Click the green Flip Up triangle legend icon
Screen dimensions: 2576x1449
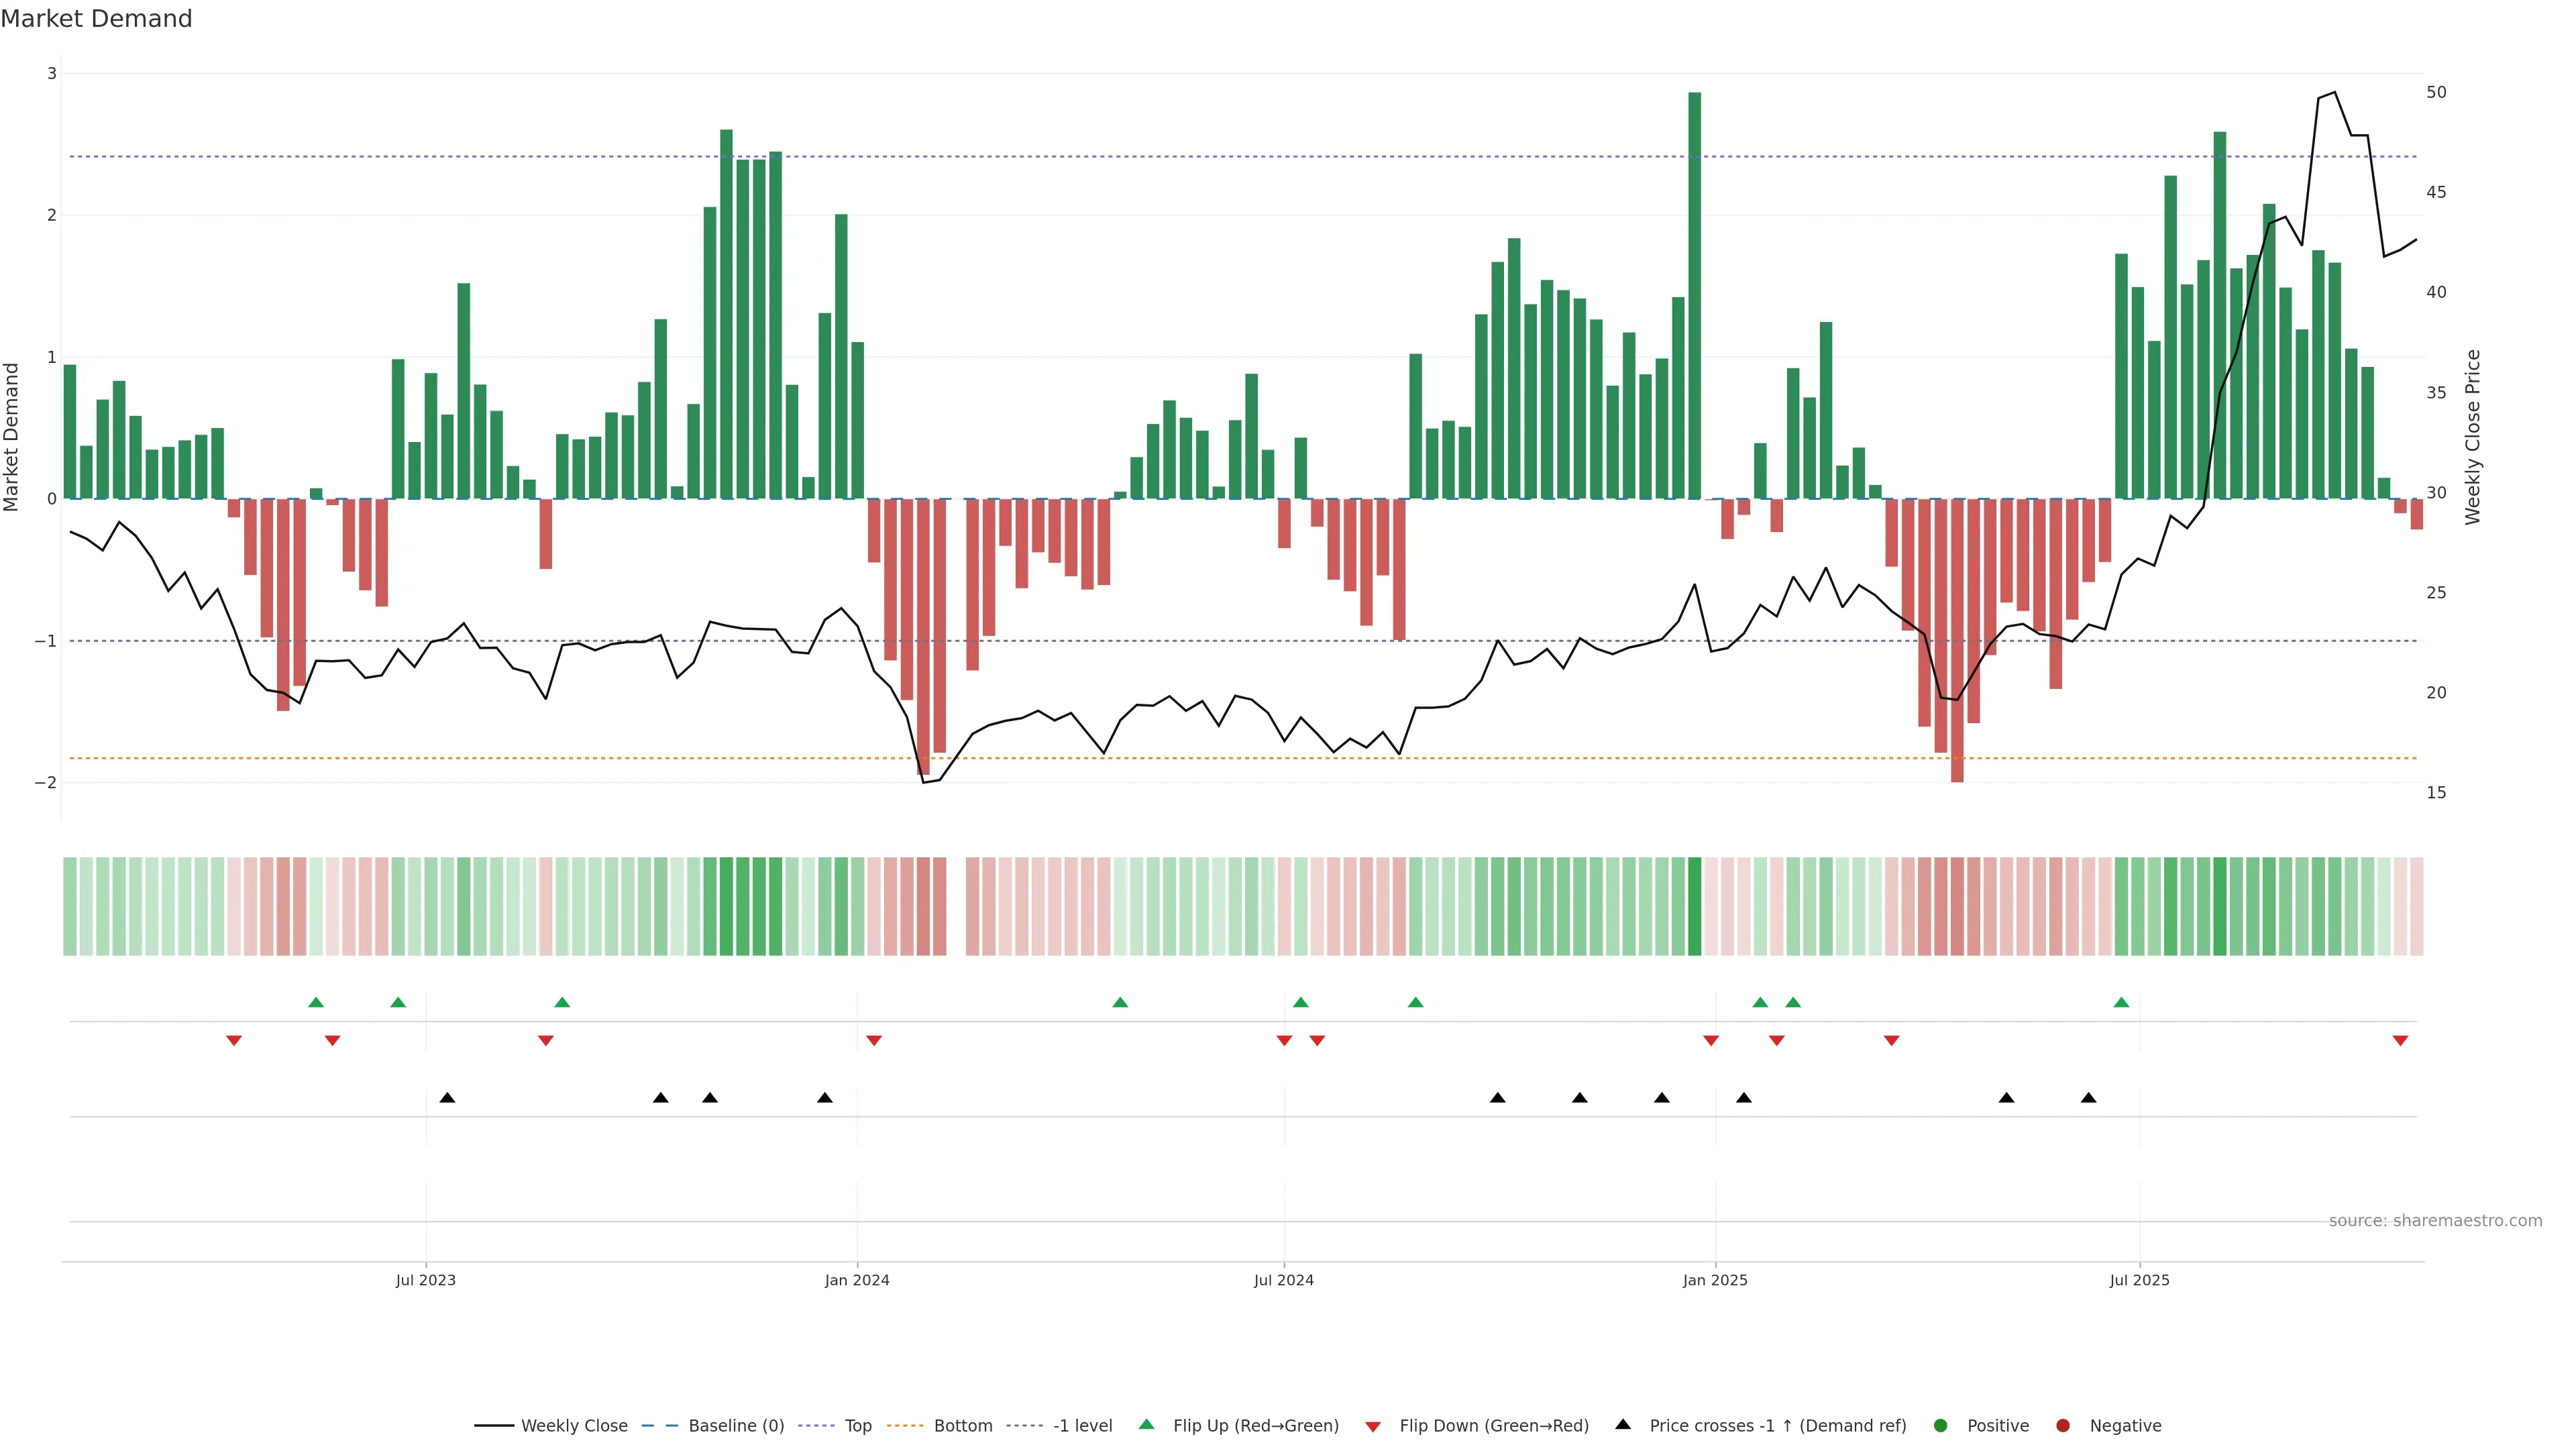(x=1146, y=1425)
